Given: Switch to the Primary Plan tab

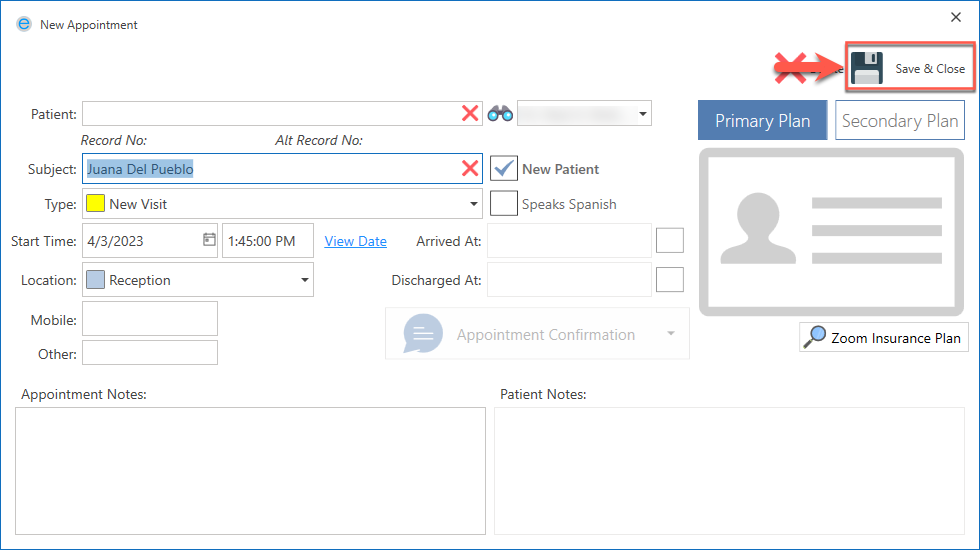Looking at the screenshot, I should pos(762,120).
